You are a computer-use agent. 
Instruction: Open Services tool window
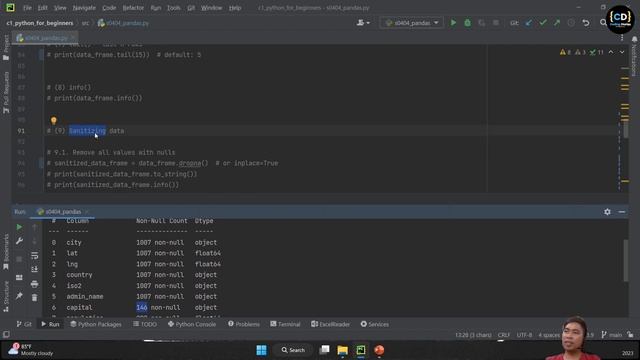[375, 324]
